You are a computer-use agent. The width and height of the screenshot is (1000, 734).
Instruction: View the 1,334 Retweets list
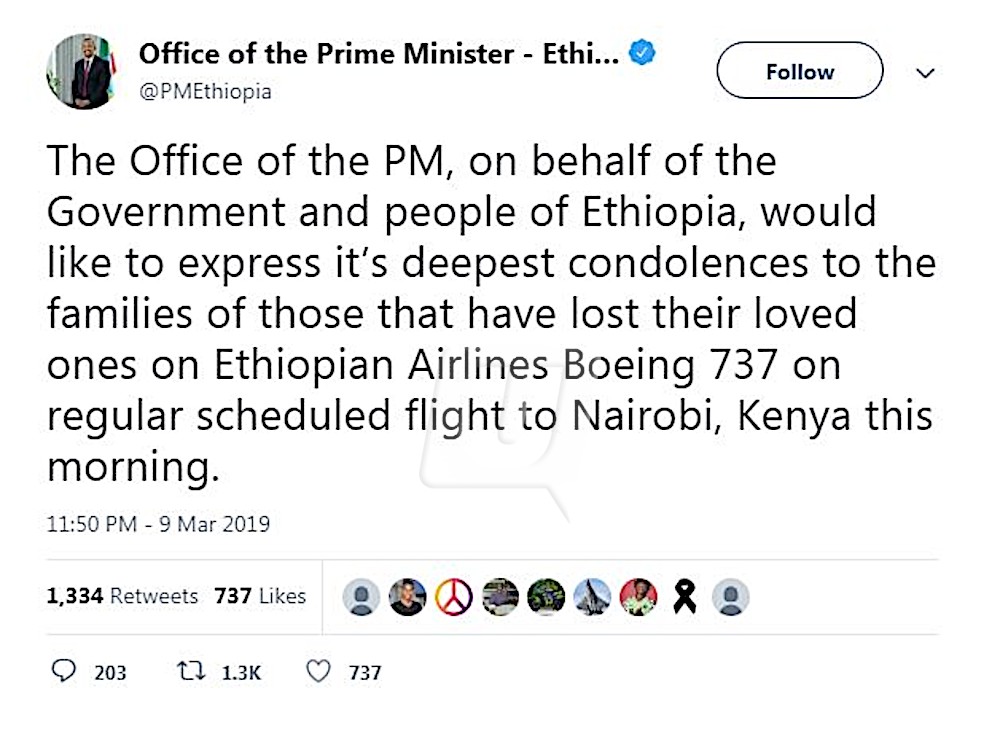pos(122,596)
